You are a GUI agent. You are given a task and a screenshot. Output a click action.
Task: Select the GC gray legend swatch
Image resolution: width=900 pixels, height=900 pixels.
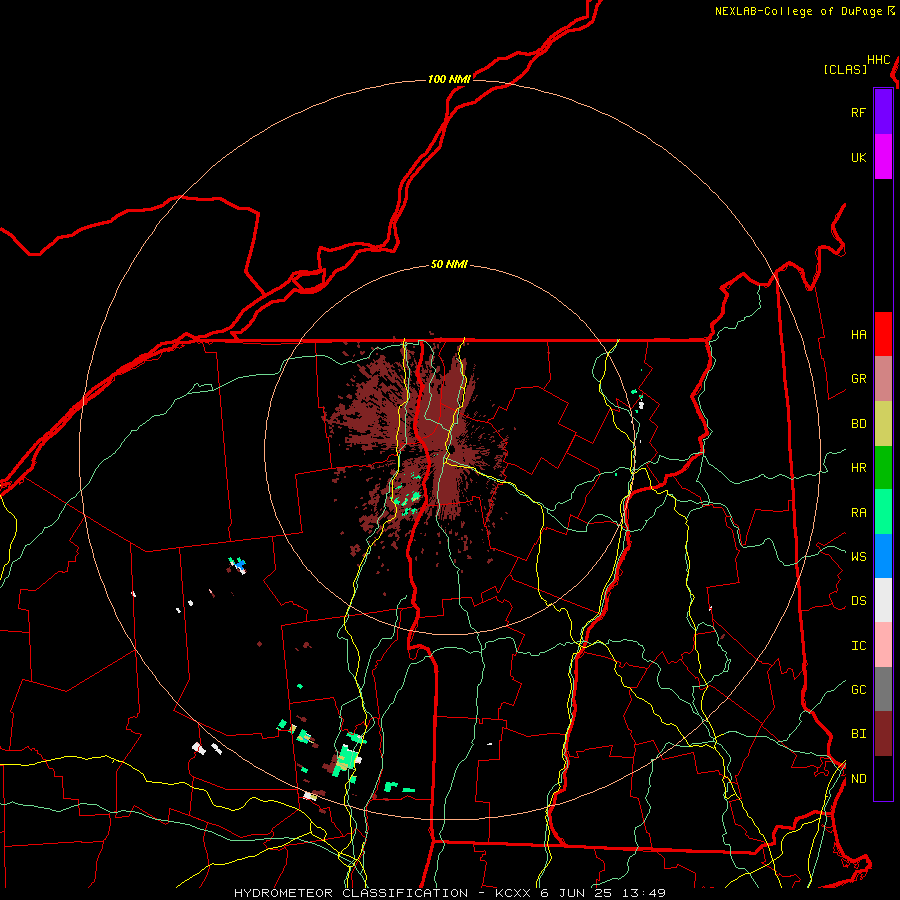coord(883,689)
